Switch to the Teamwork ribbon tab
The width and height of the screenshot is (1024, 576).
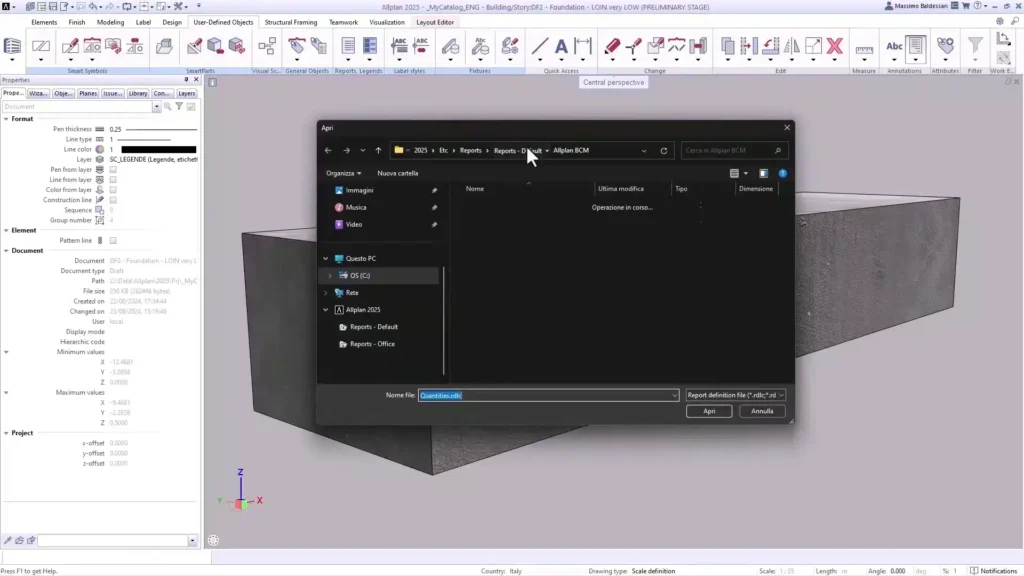pyautogui.click(x=344, y=21)
